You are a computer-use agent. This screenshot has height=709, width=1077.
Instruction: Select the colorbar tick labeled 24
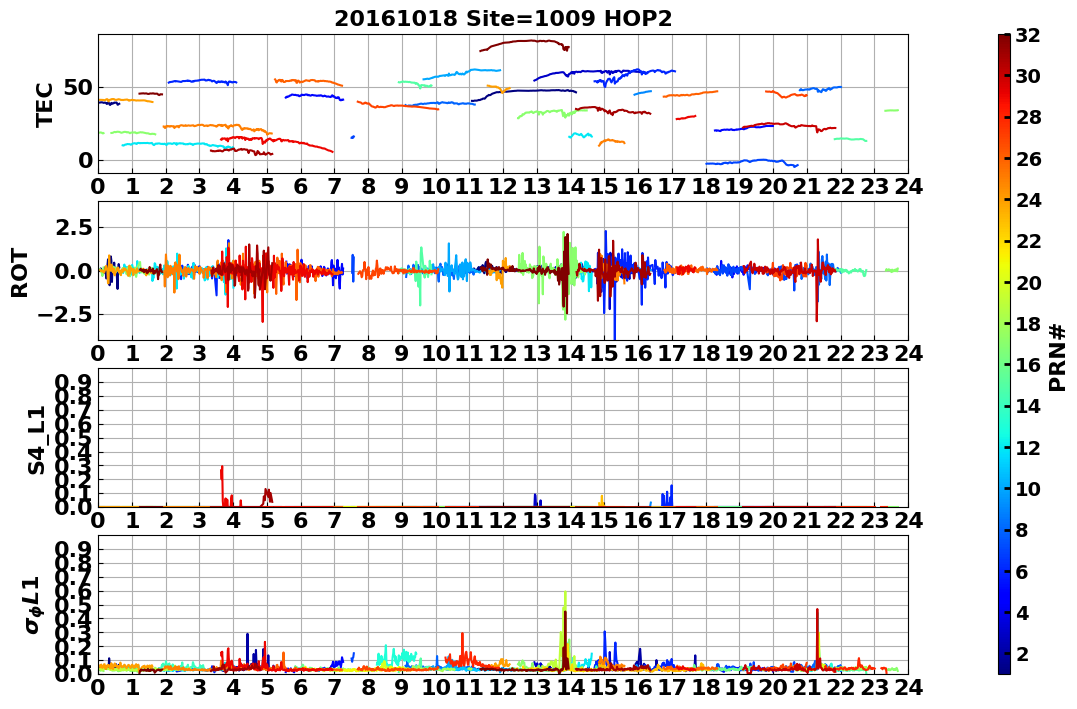[x=1028, y=200]
